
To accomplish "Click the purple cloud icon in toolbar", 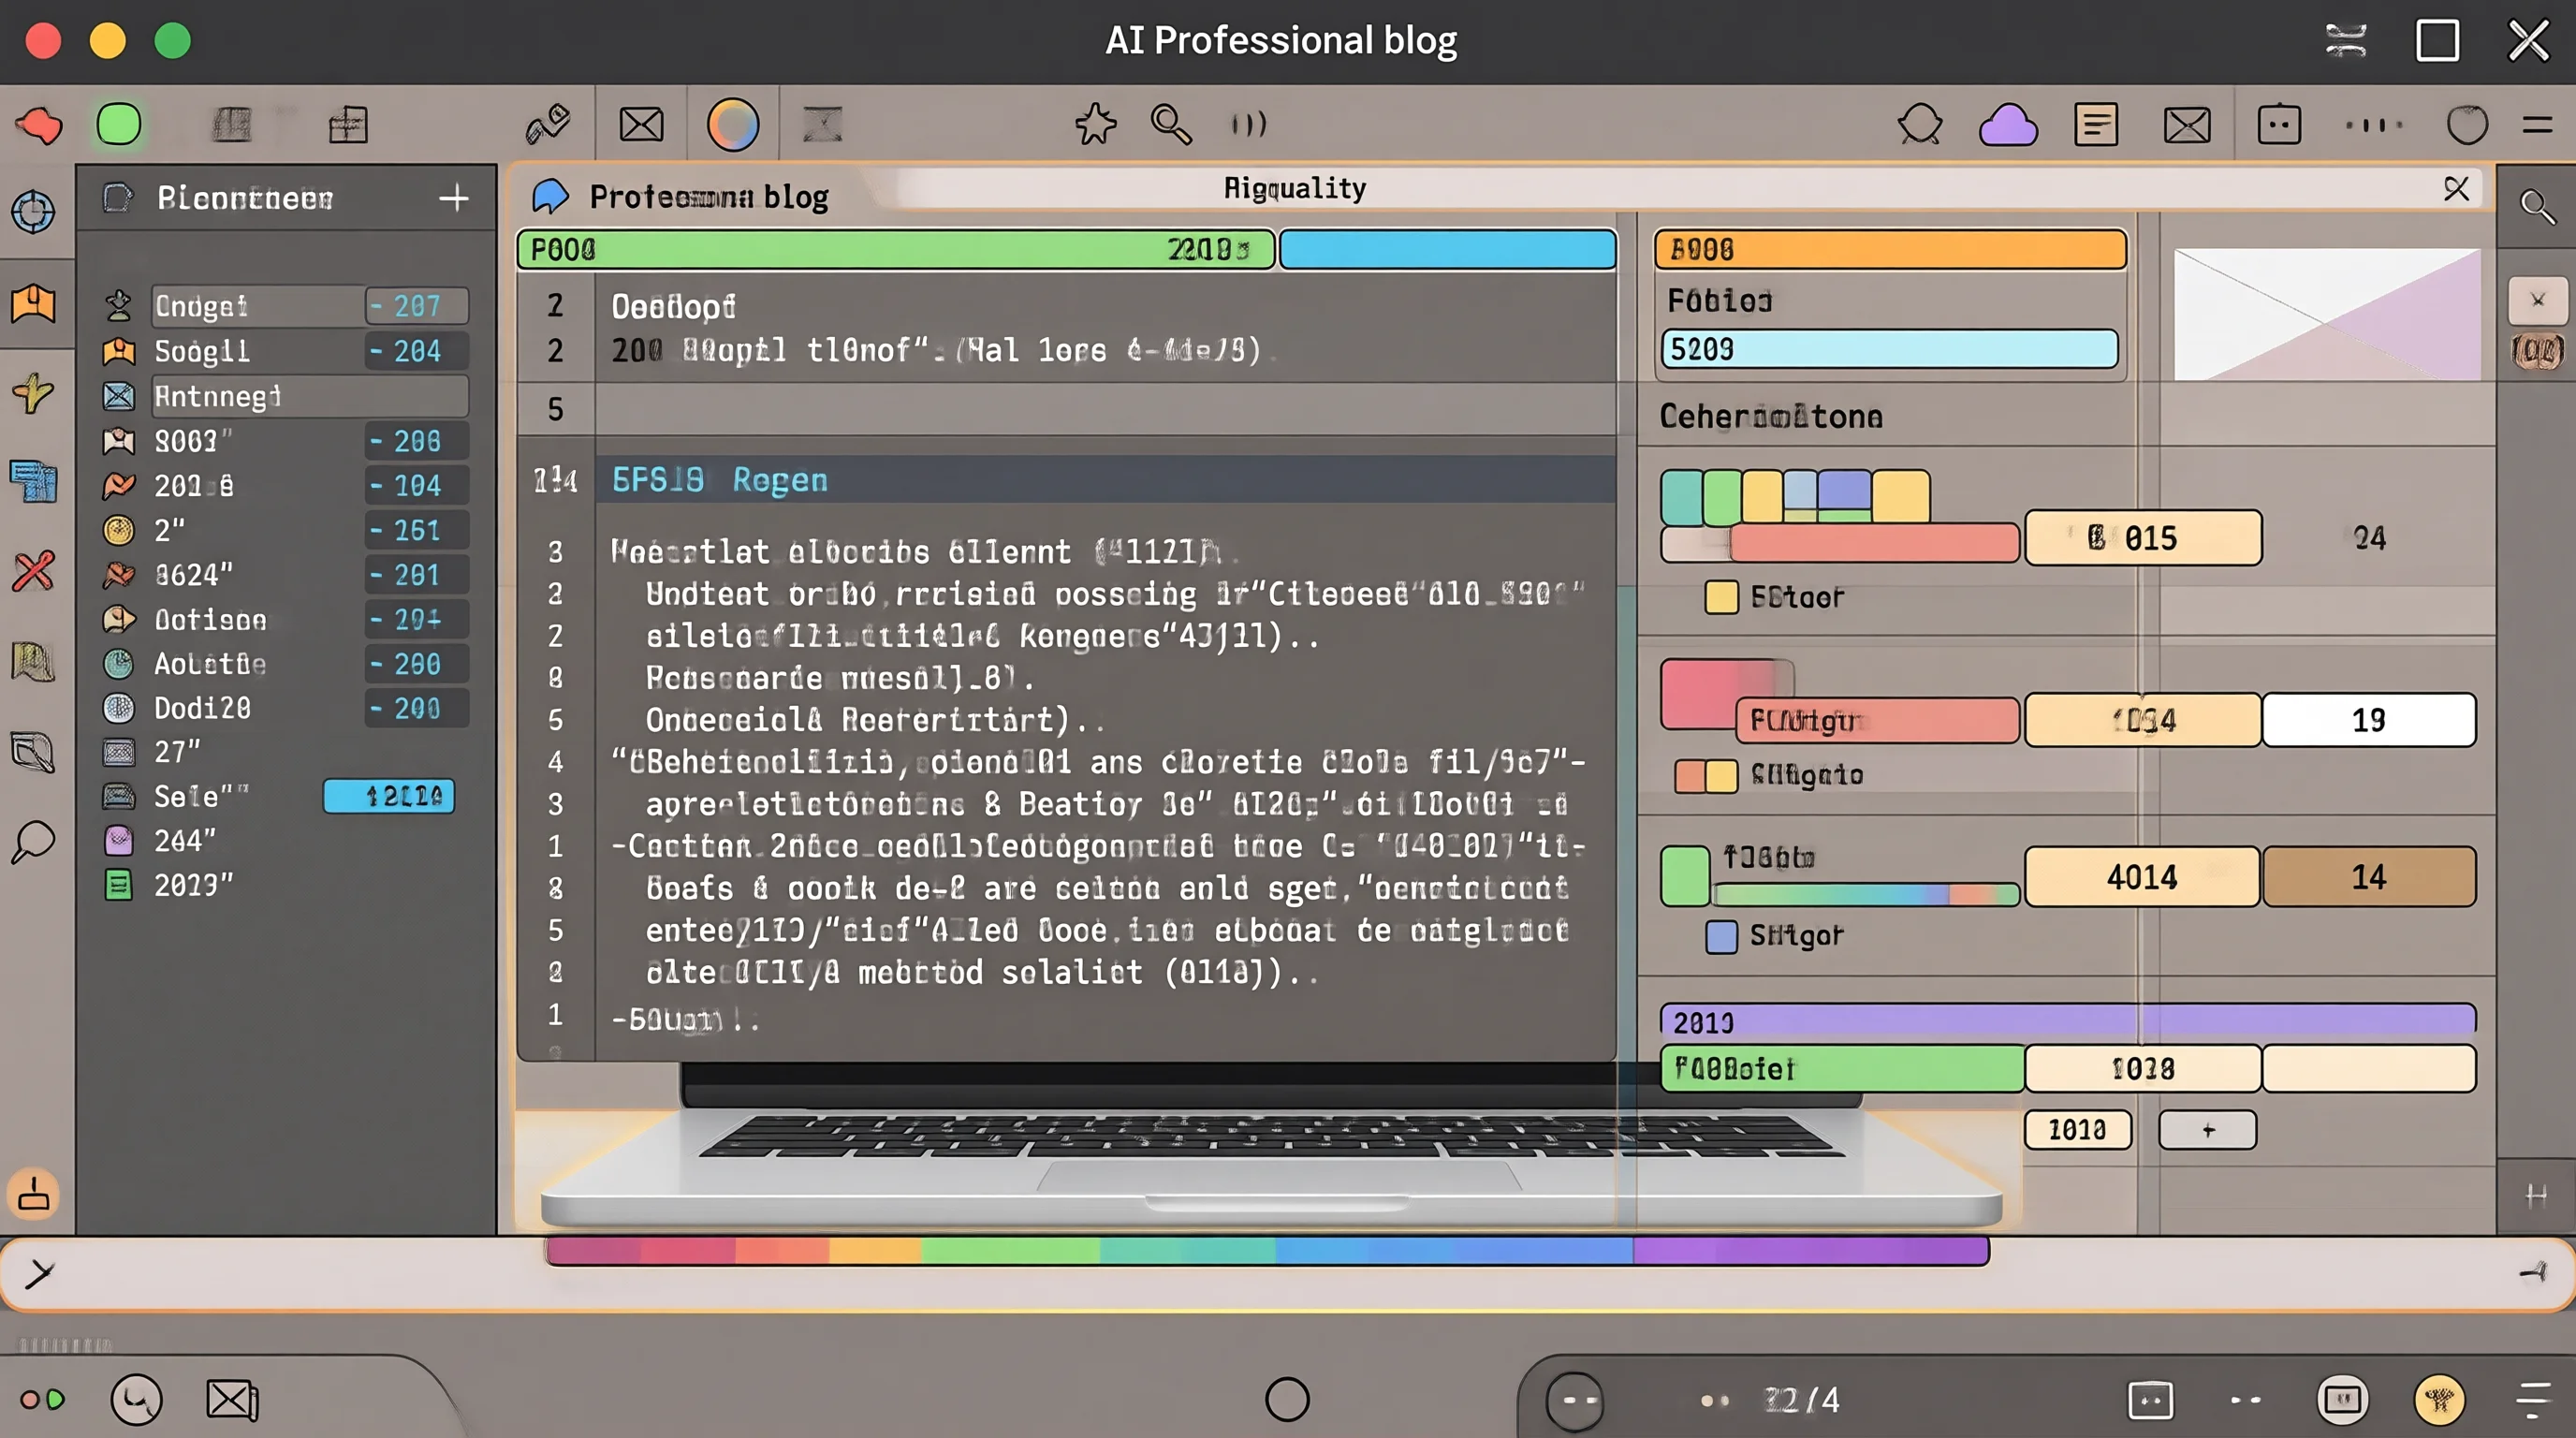I will tap(2008, 125).
